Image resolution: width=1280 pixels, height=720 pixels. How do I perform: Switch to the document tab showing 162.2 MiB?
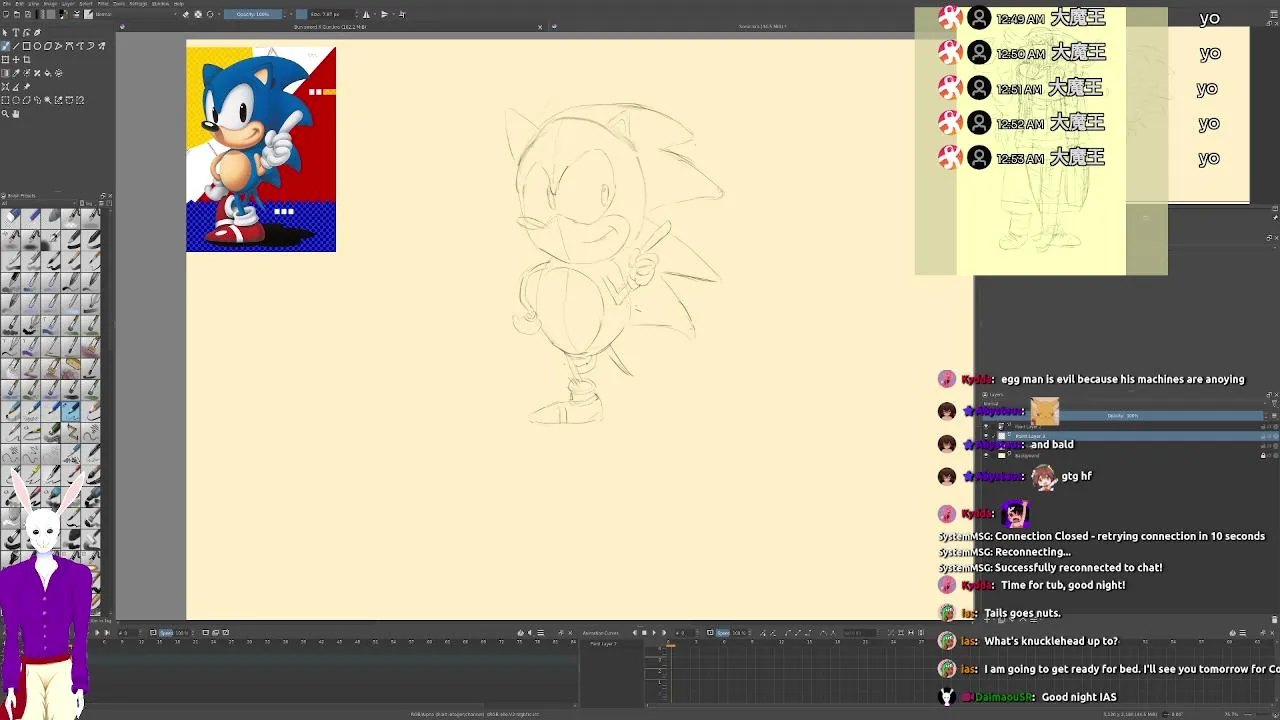point(331,27)
